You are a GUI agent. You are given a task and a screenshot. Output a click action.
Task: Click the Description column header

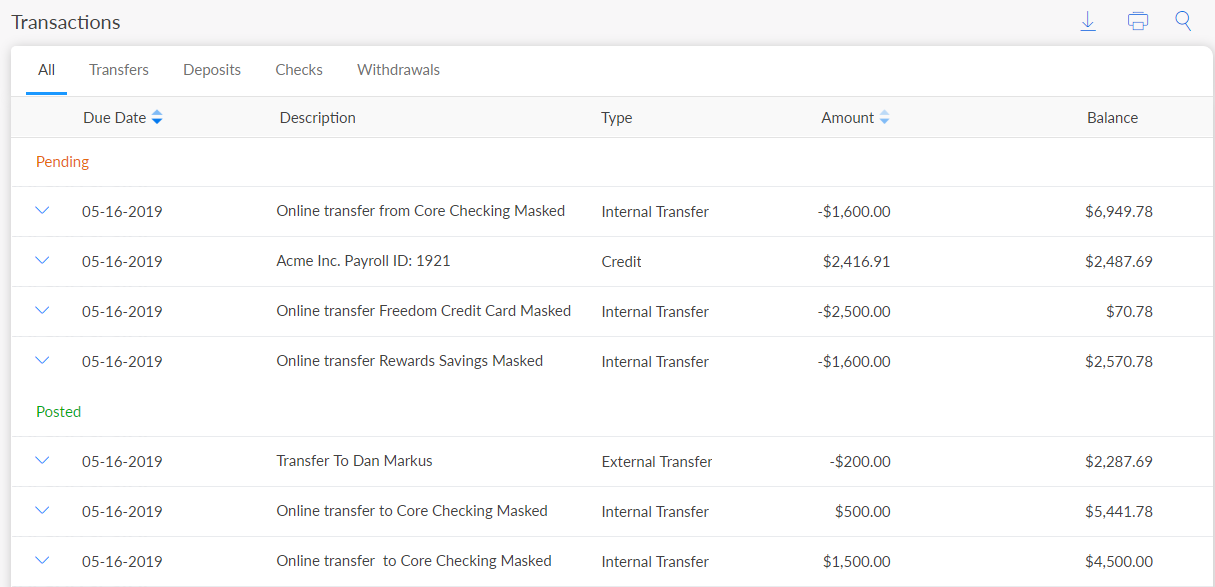coord(317,118)
